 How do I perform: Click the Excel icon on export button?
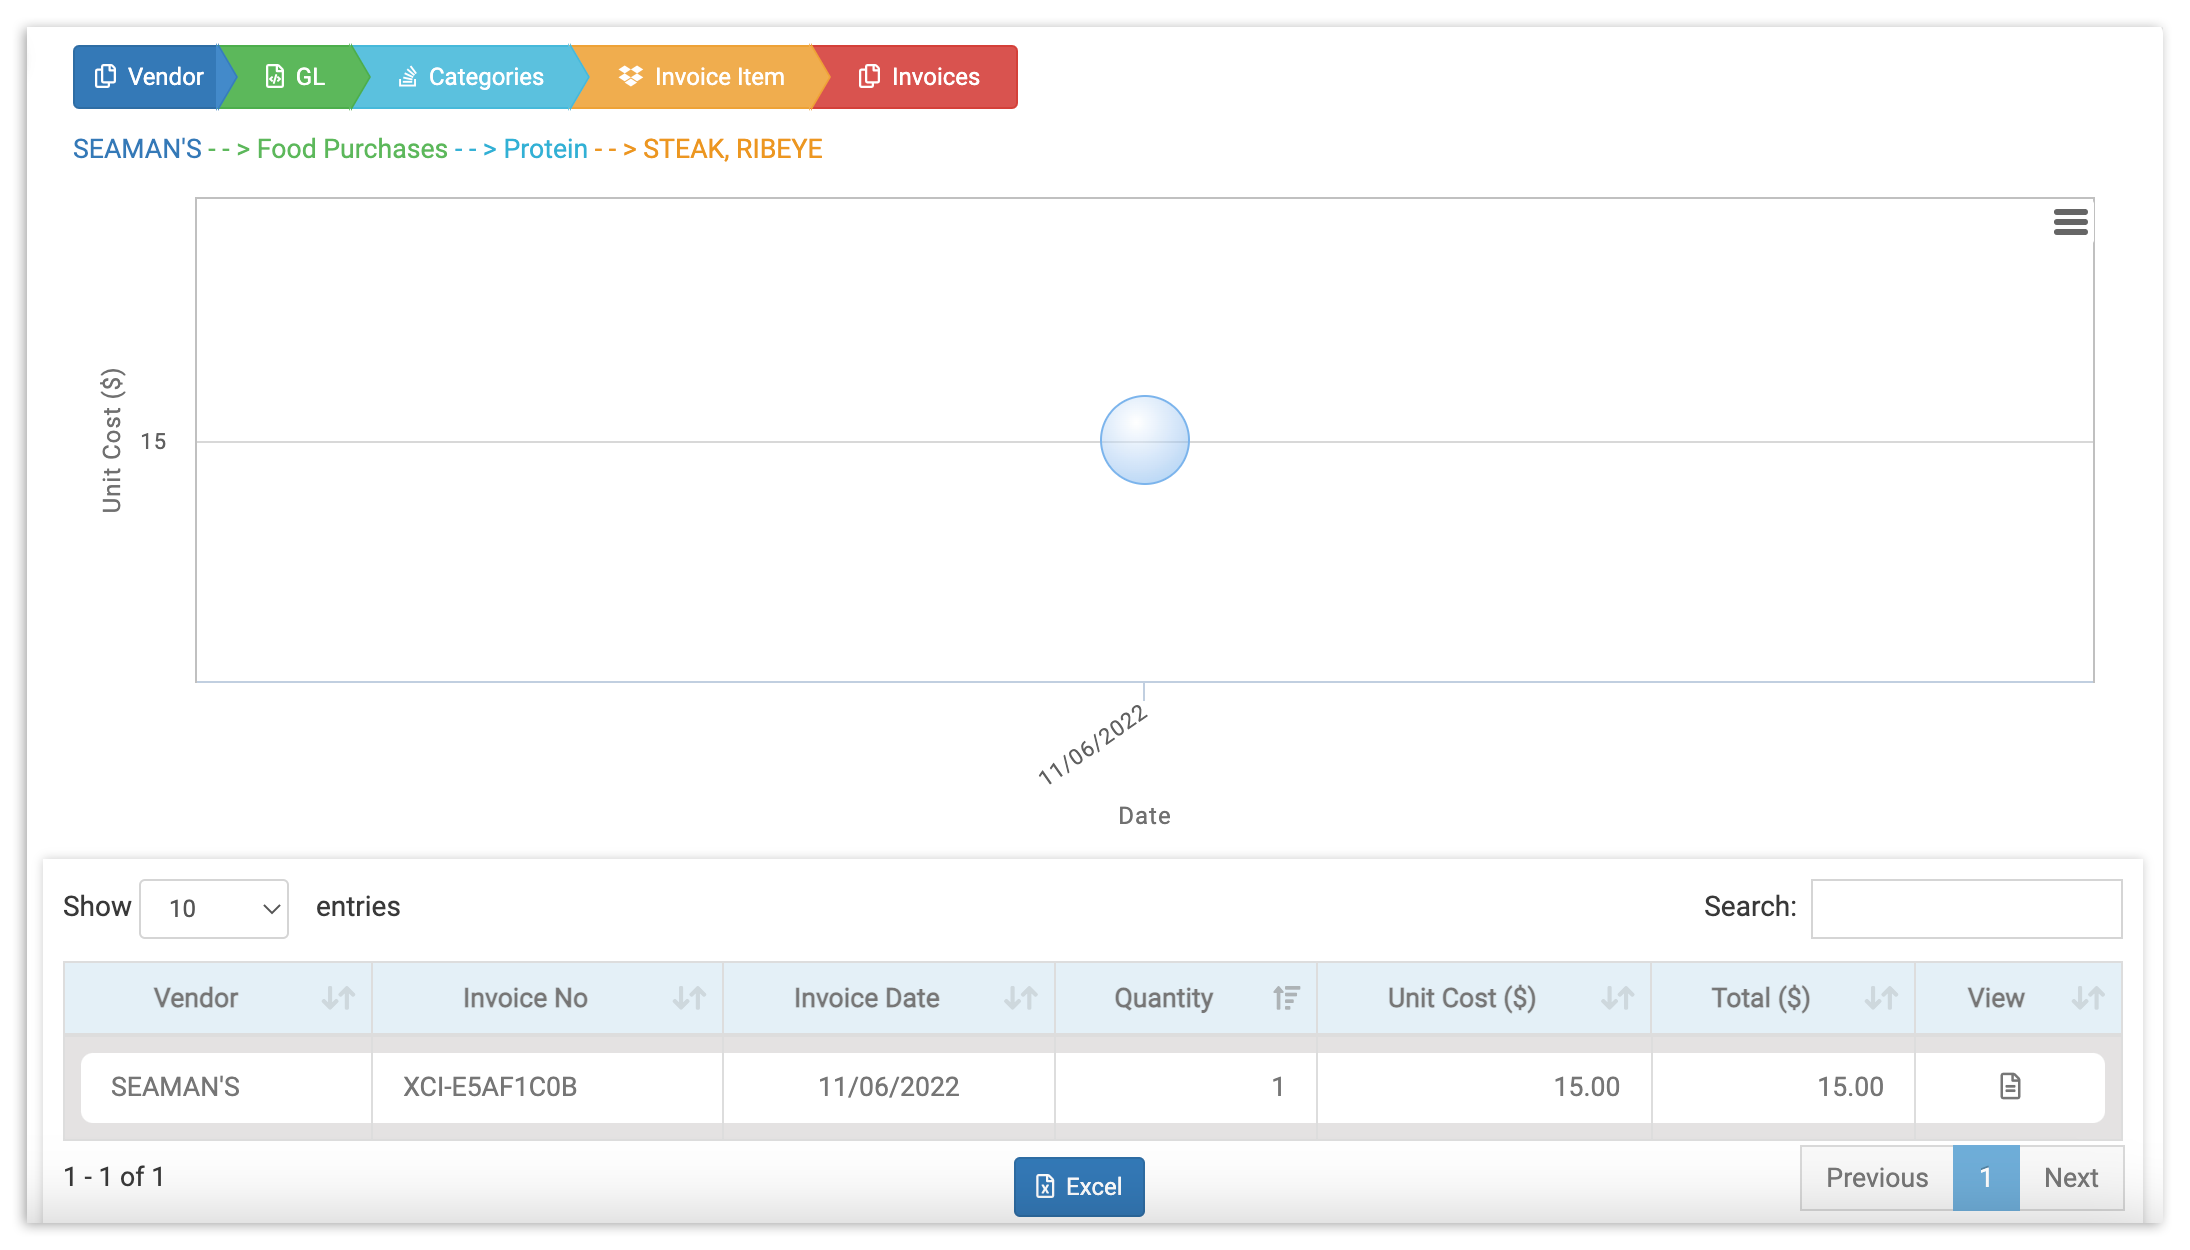coord(1046,1186)
